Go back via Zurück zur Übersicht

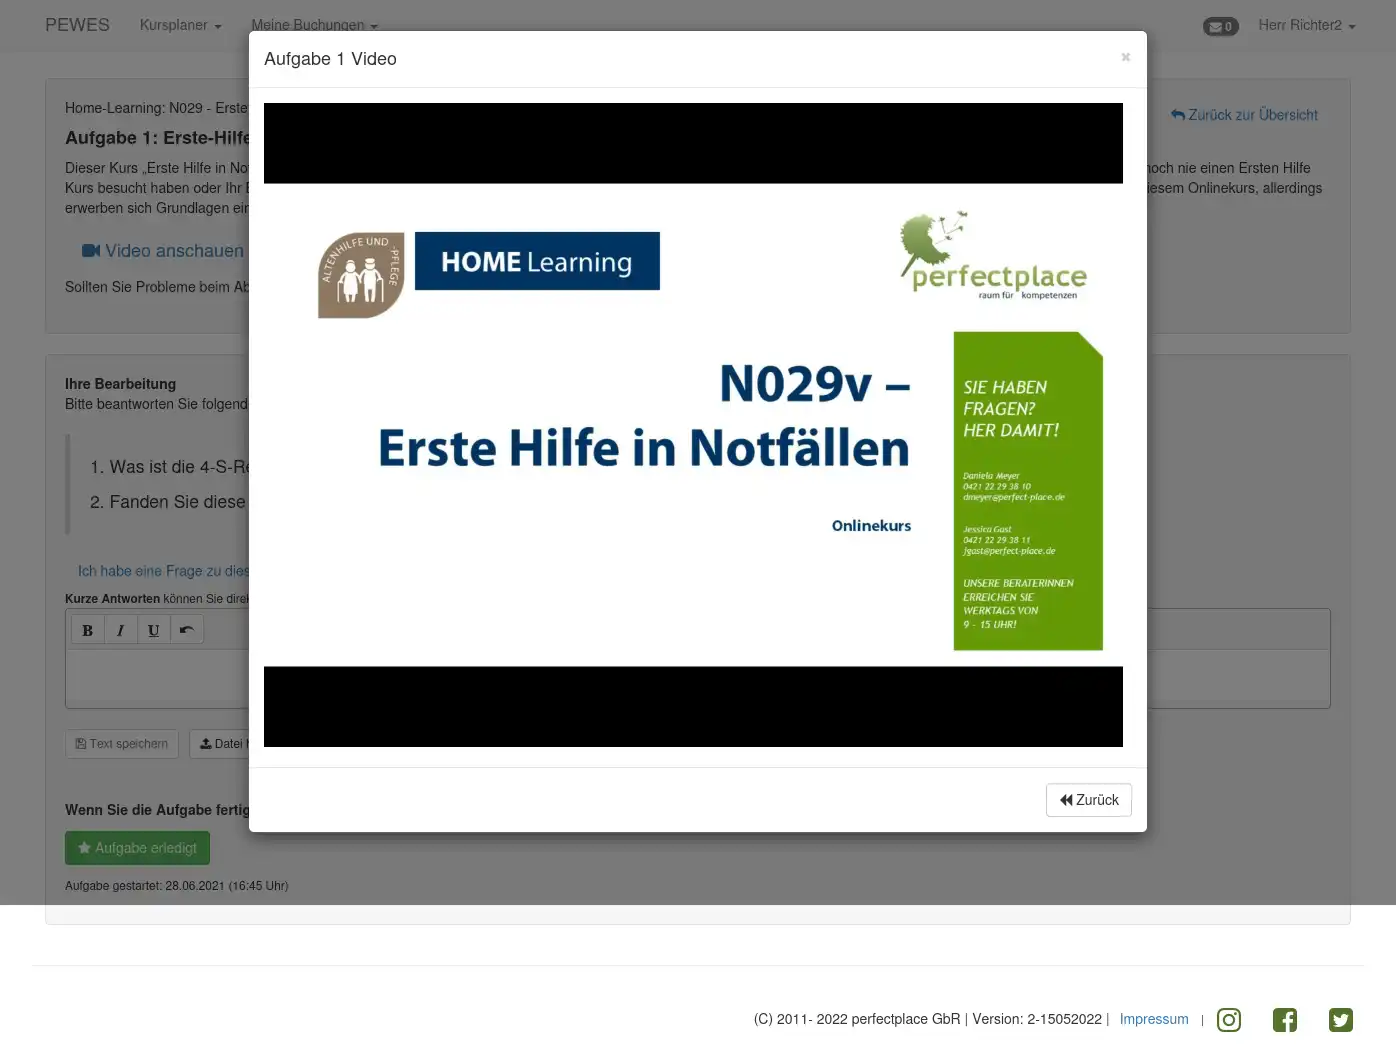pyautogui.click(x=1244, y=115)
